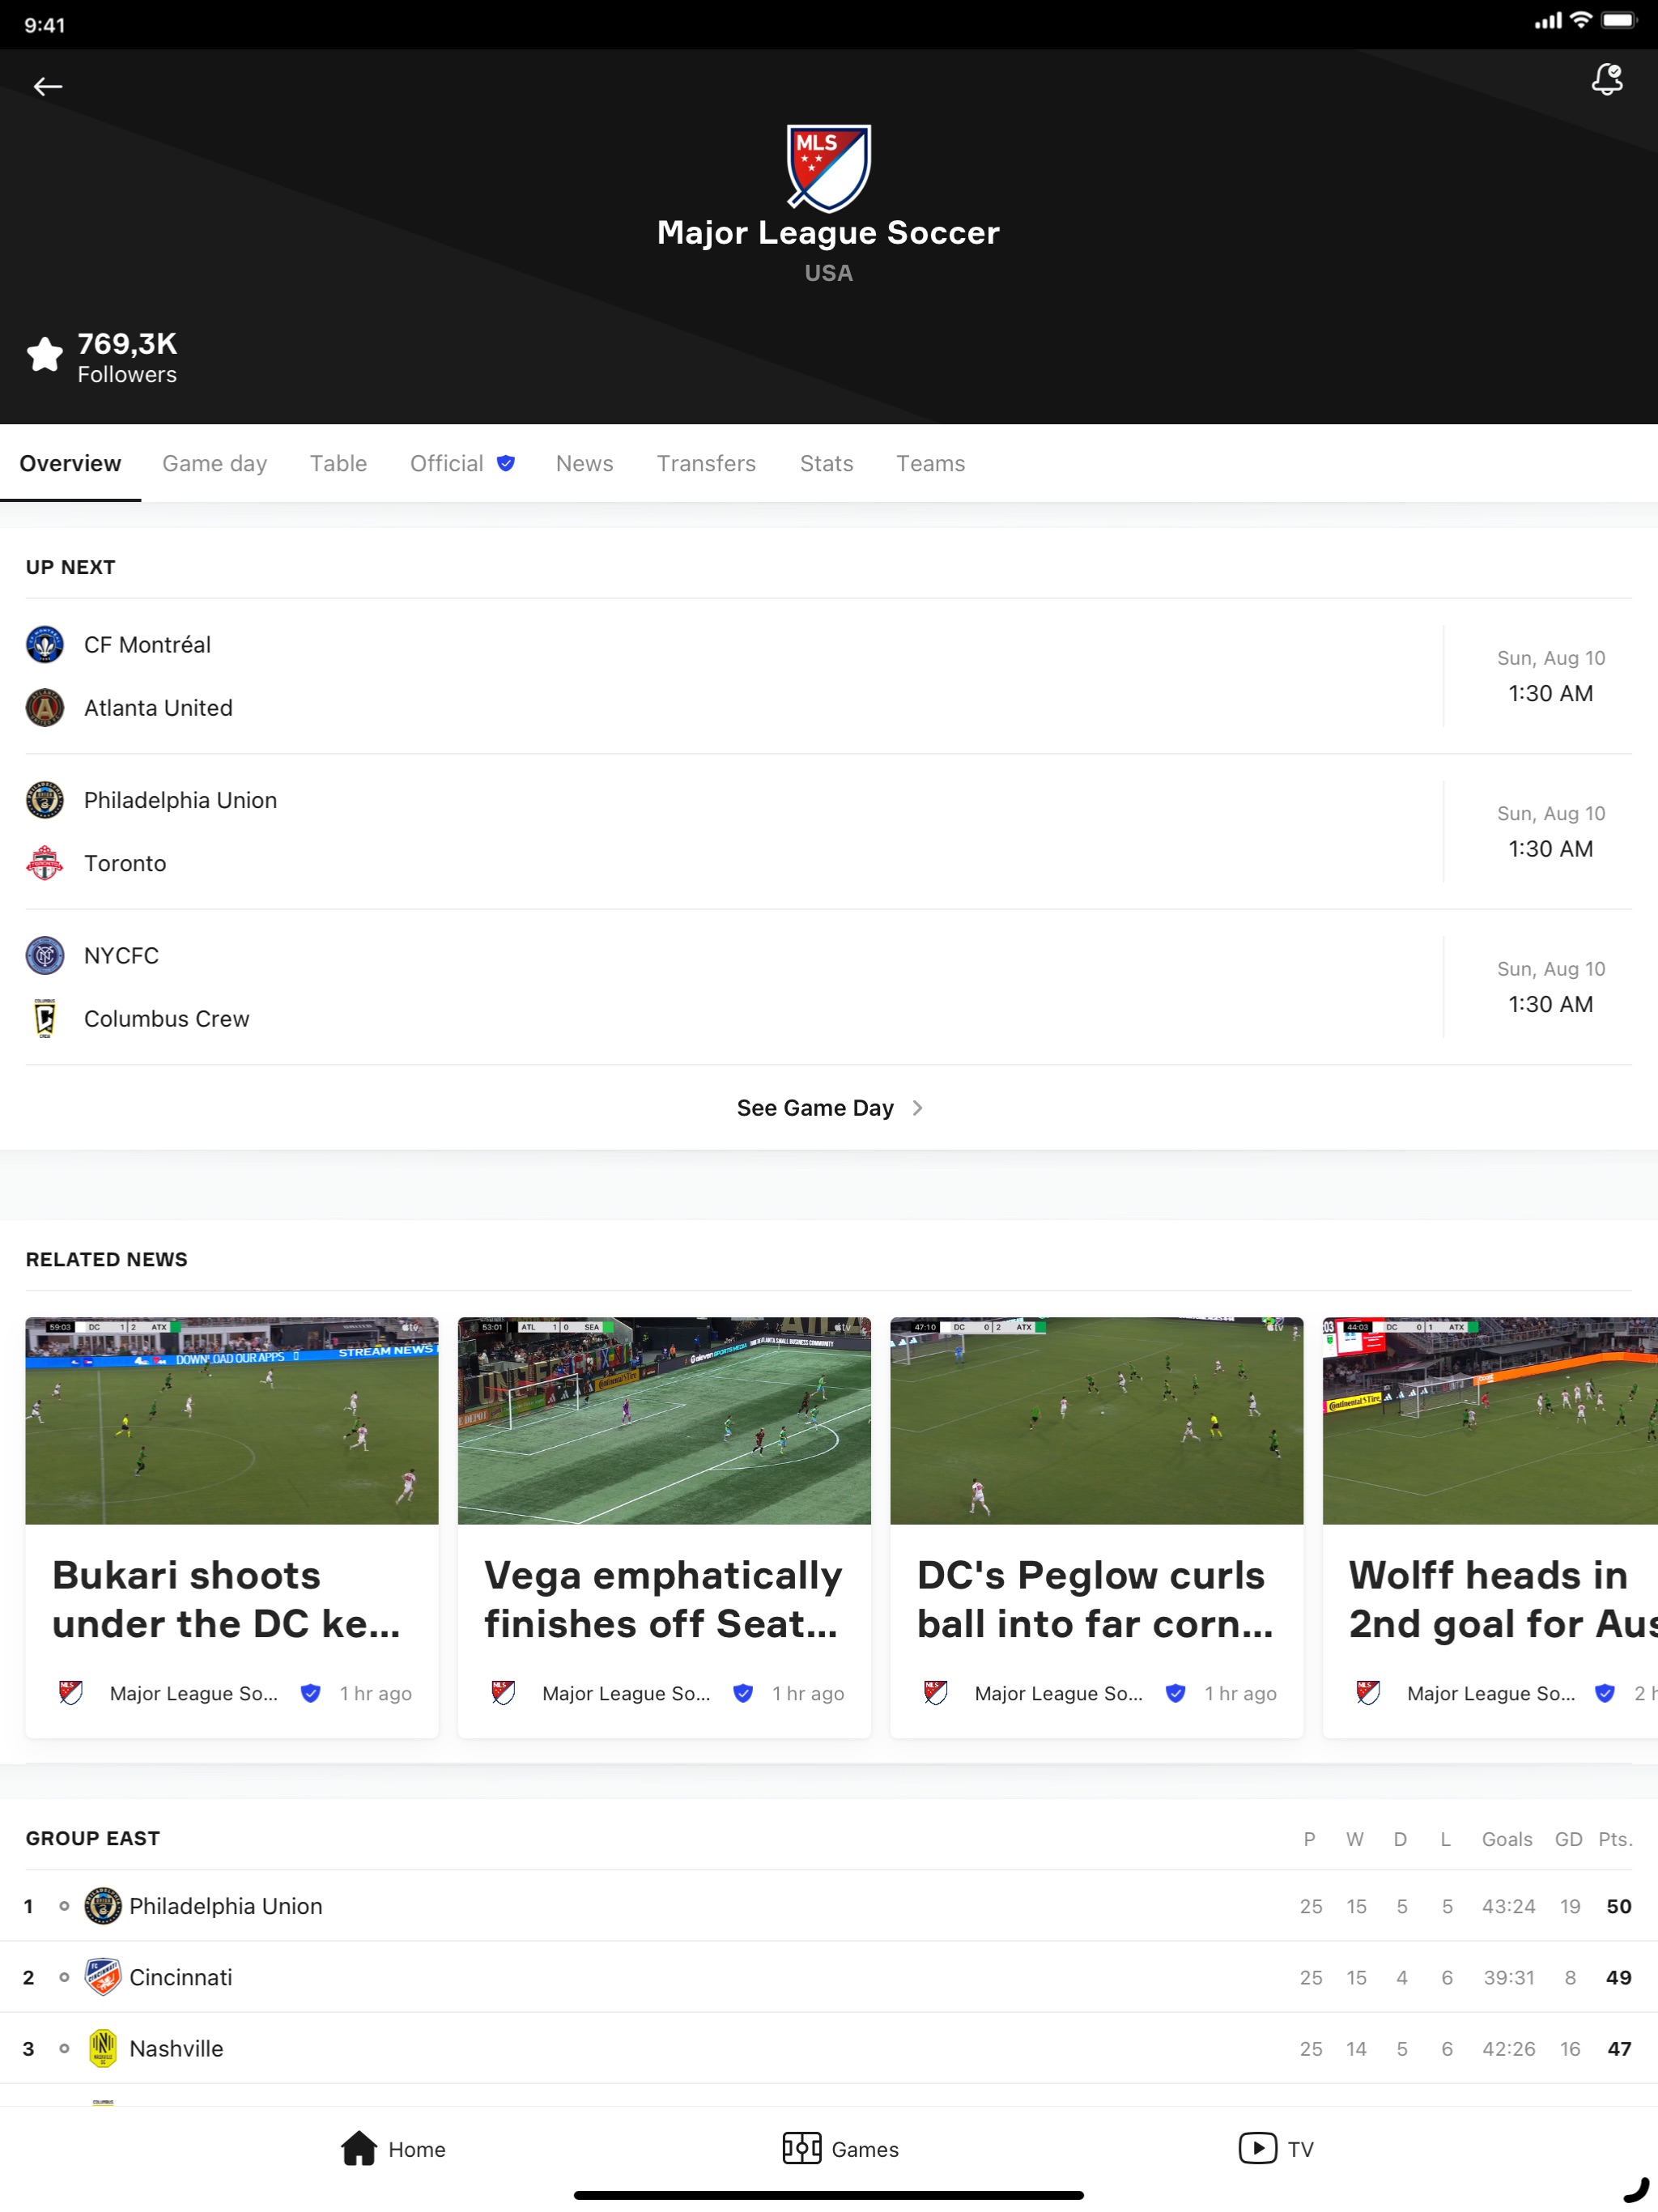Follow league via star icon
The width and height of the screenshot is (1658, 2212).
pyautogui.click(x=45, y=354)
